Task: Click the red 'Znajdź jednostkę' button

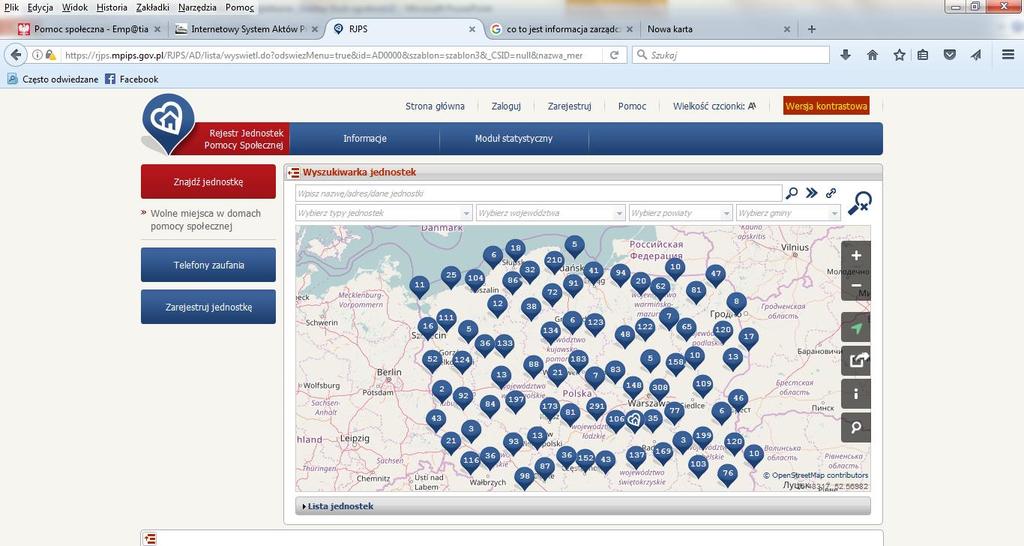Action: [208, 182]
